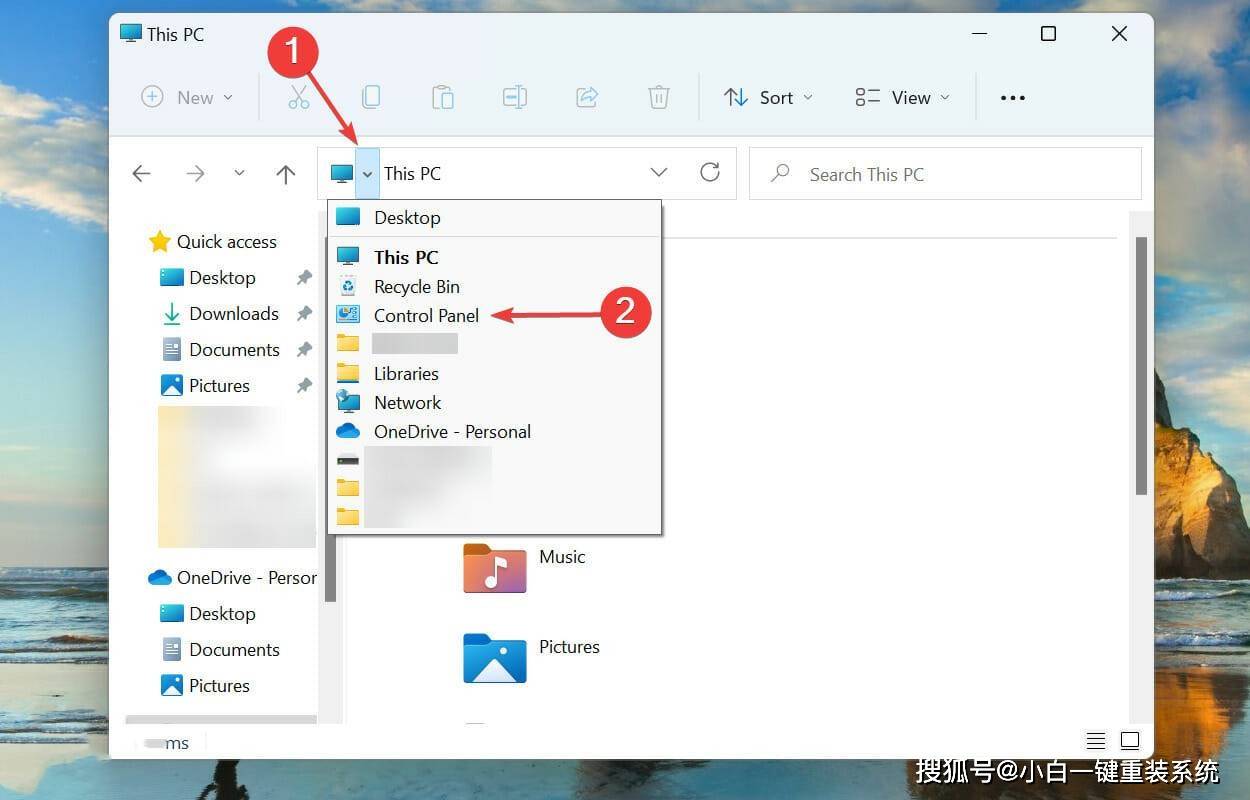The width and height of the screenshot is (1250, 800).
Task: Click the computer icon in address bar
Action: (x=342, y=174)
